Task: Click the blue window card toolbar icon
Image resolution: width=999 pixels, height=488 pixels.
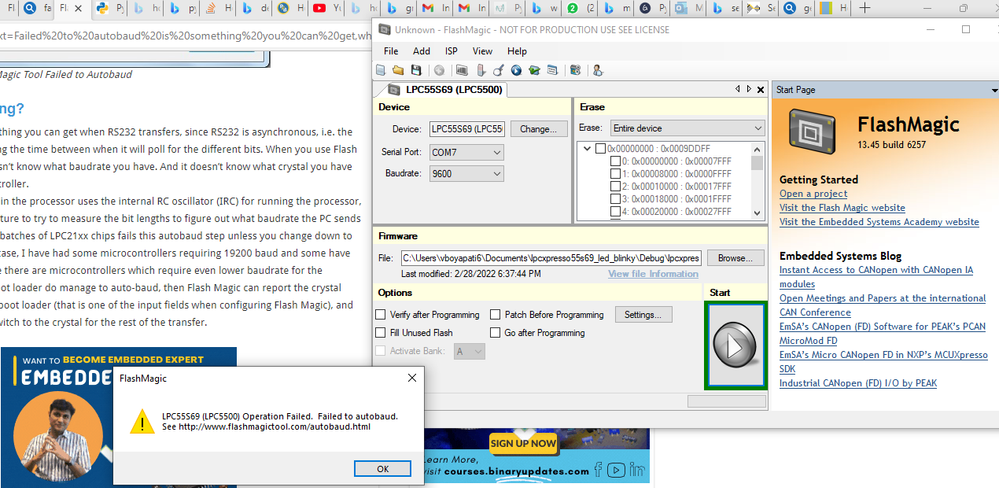Action: click(552, 70)
